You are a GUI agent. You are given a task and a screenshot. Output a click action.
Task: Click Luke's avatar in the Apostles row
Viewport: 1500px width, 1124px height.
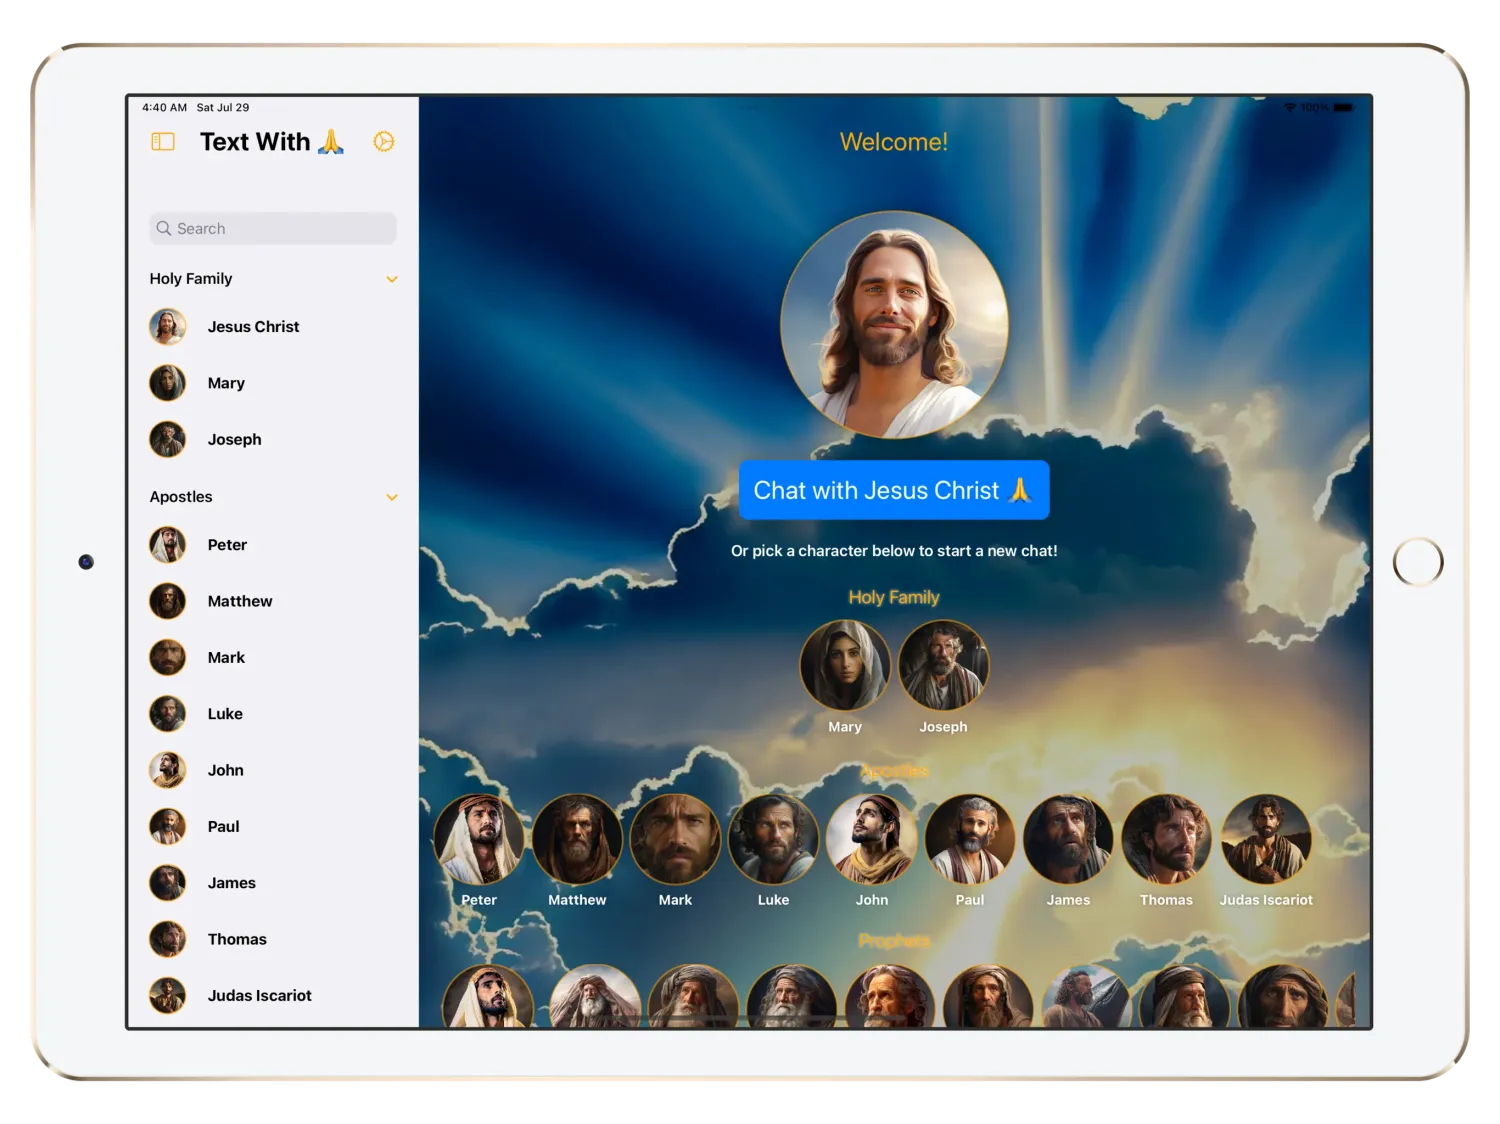(x=773, y=838)
